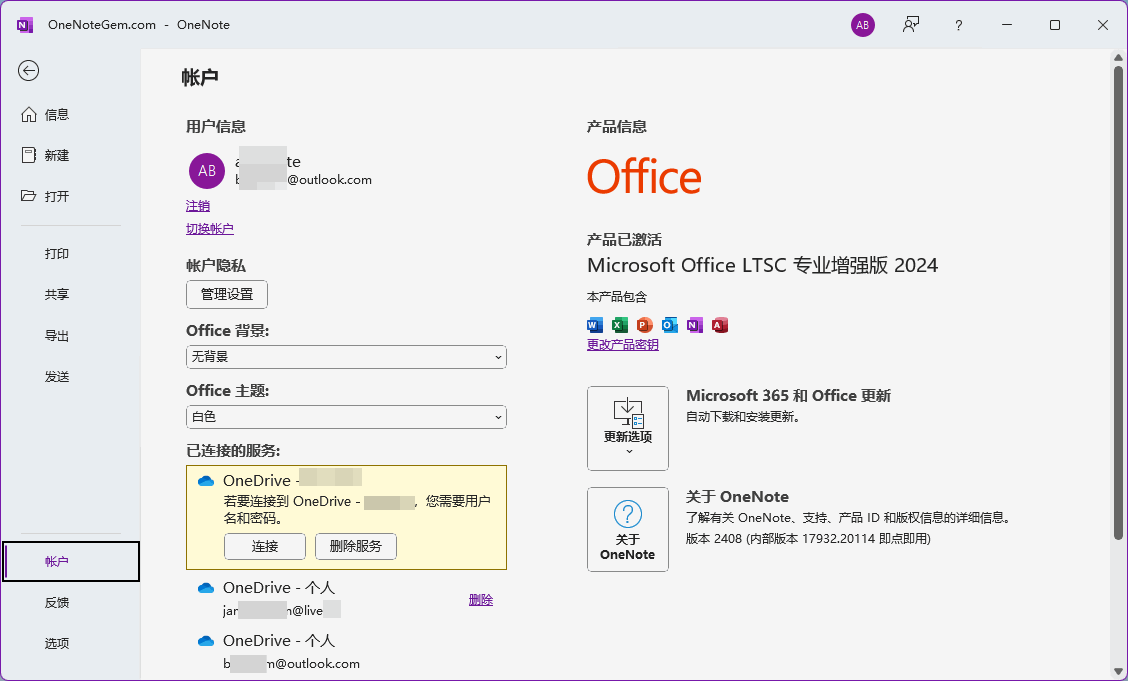Open 选项 in the sidebar
The height and width of the screenshot is (681, 1128).
(70, 644)
